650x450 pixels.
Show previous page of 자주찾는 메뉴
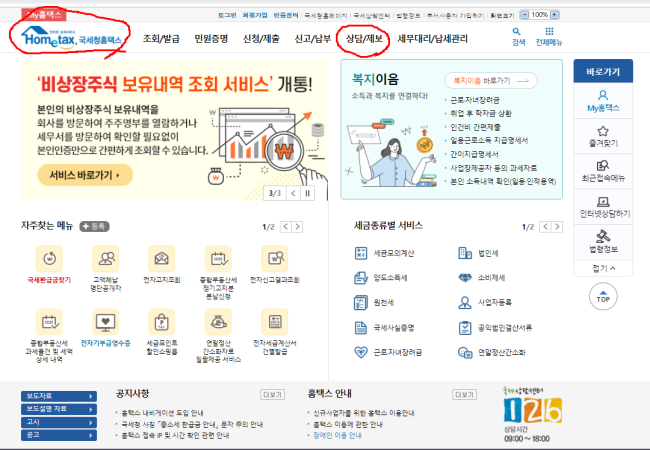[286, 227]
